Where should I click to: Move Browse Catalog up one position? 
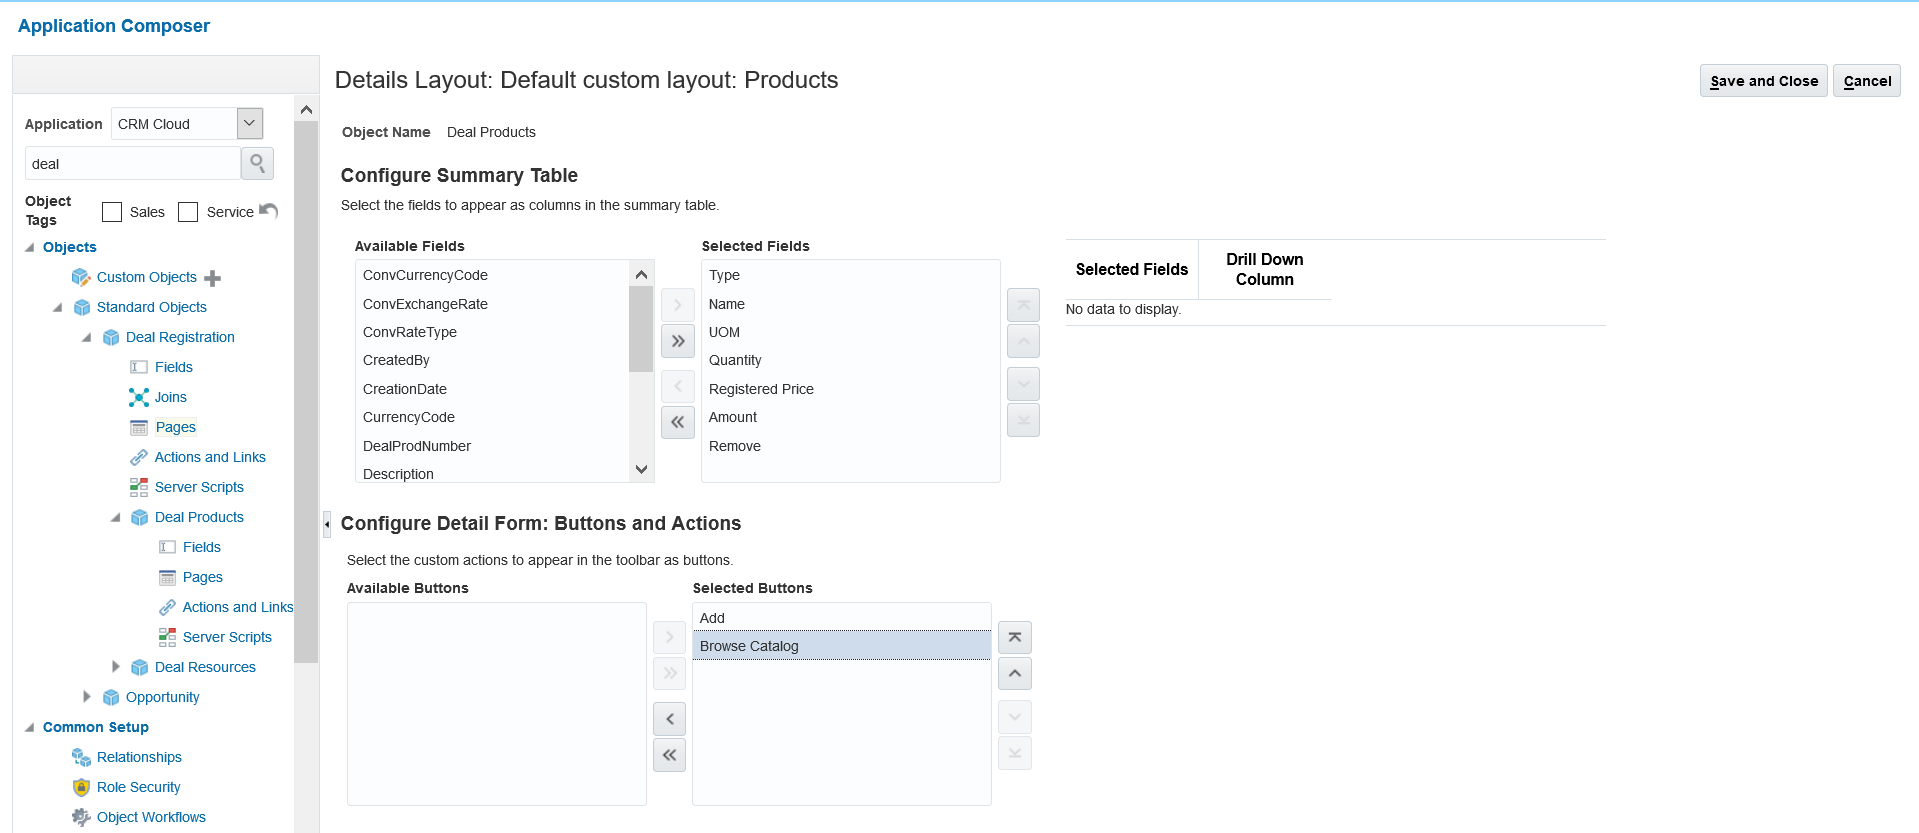click(1014, 674)
